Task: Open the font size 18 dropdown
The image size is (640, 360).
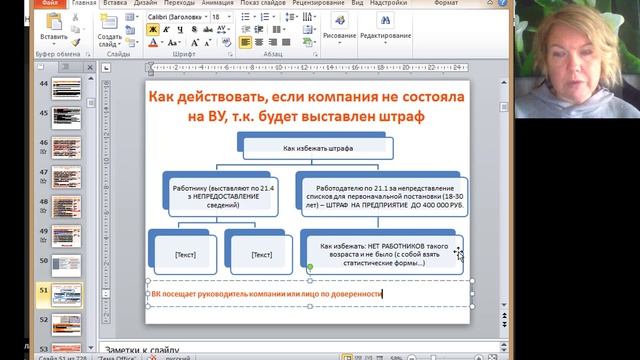Action: [229, 17]
